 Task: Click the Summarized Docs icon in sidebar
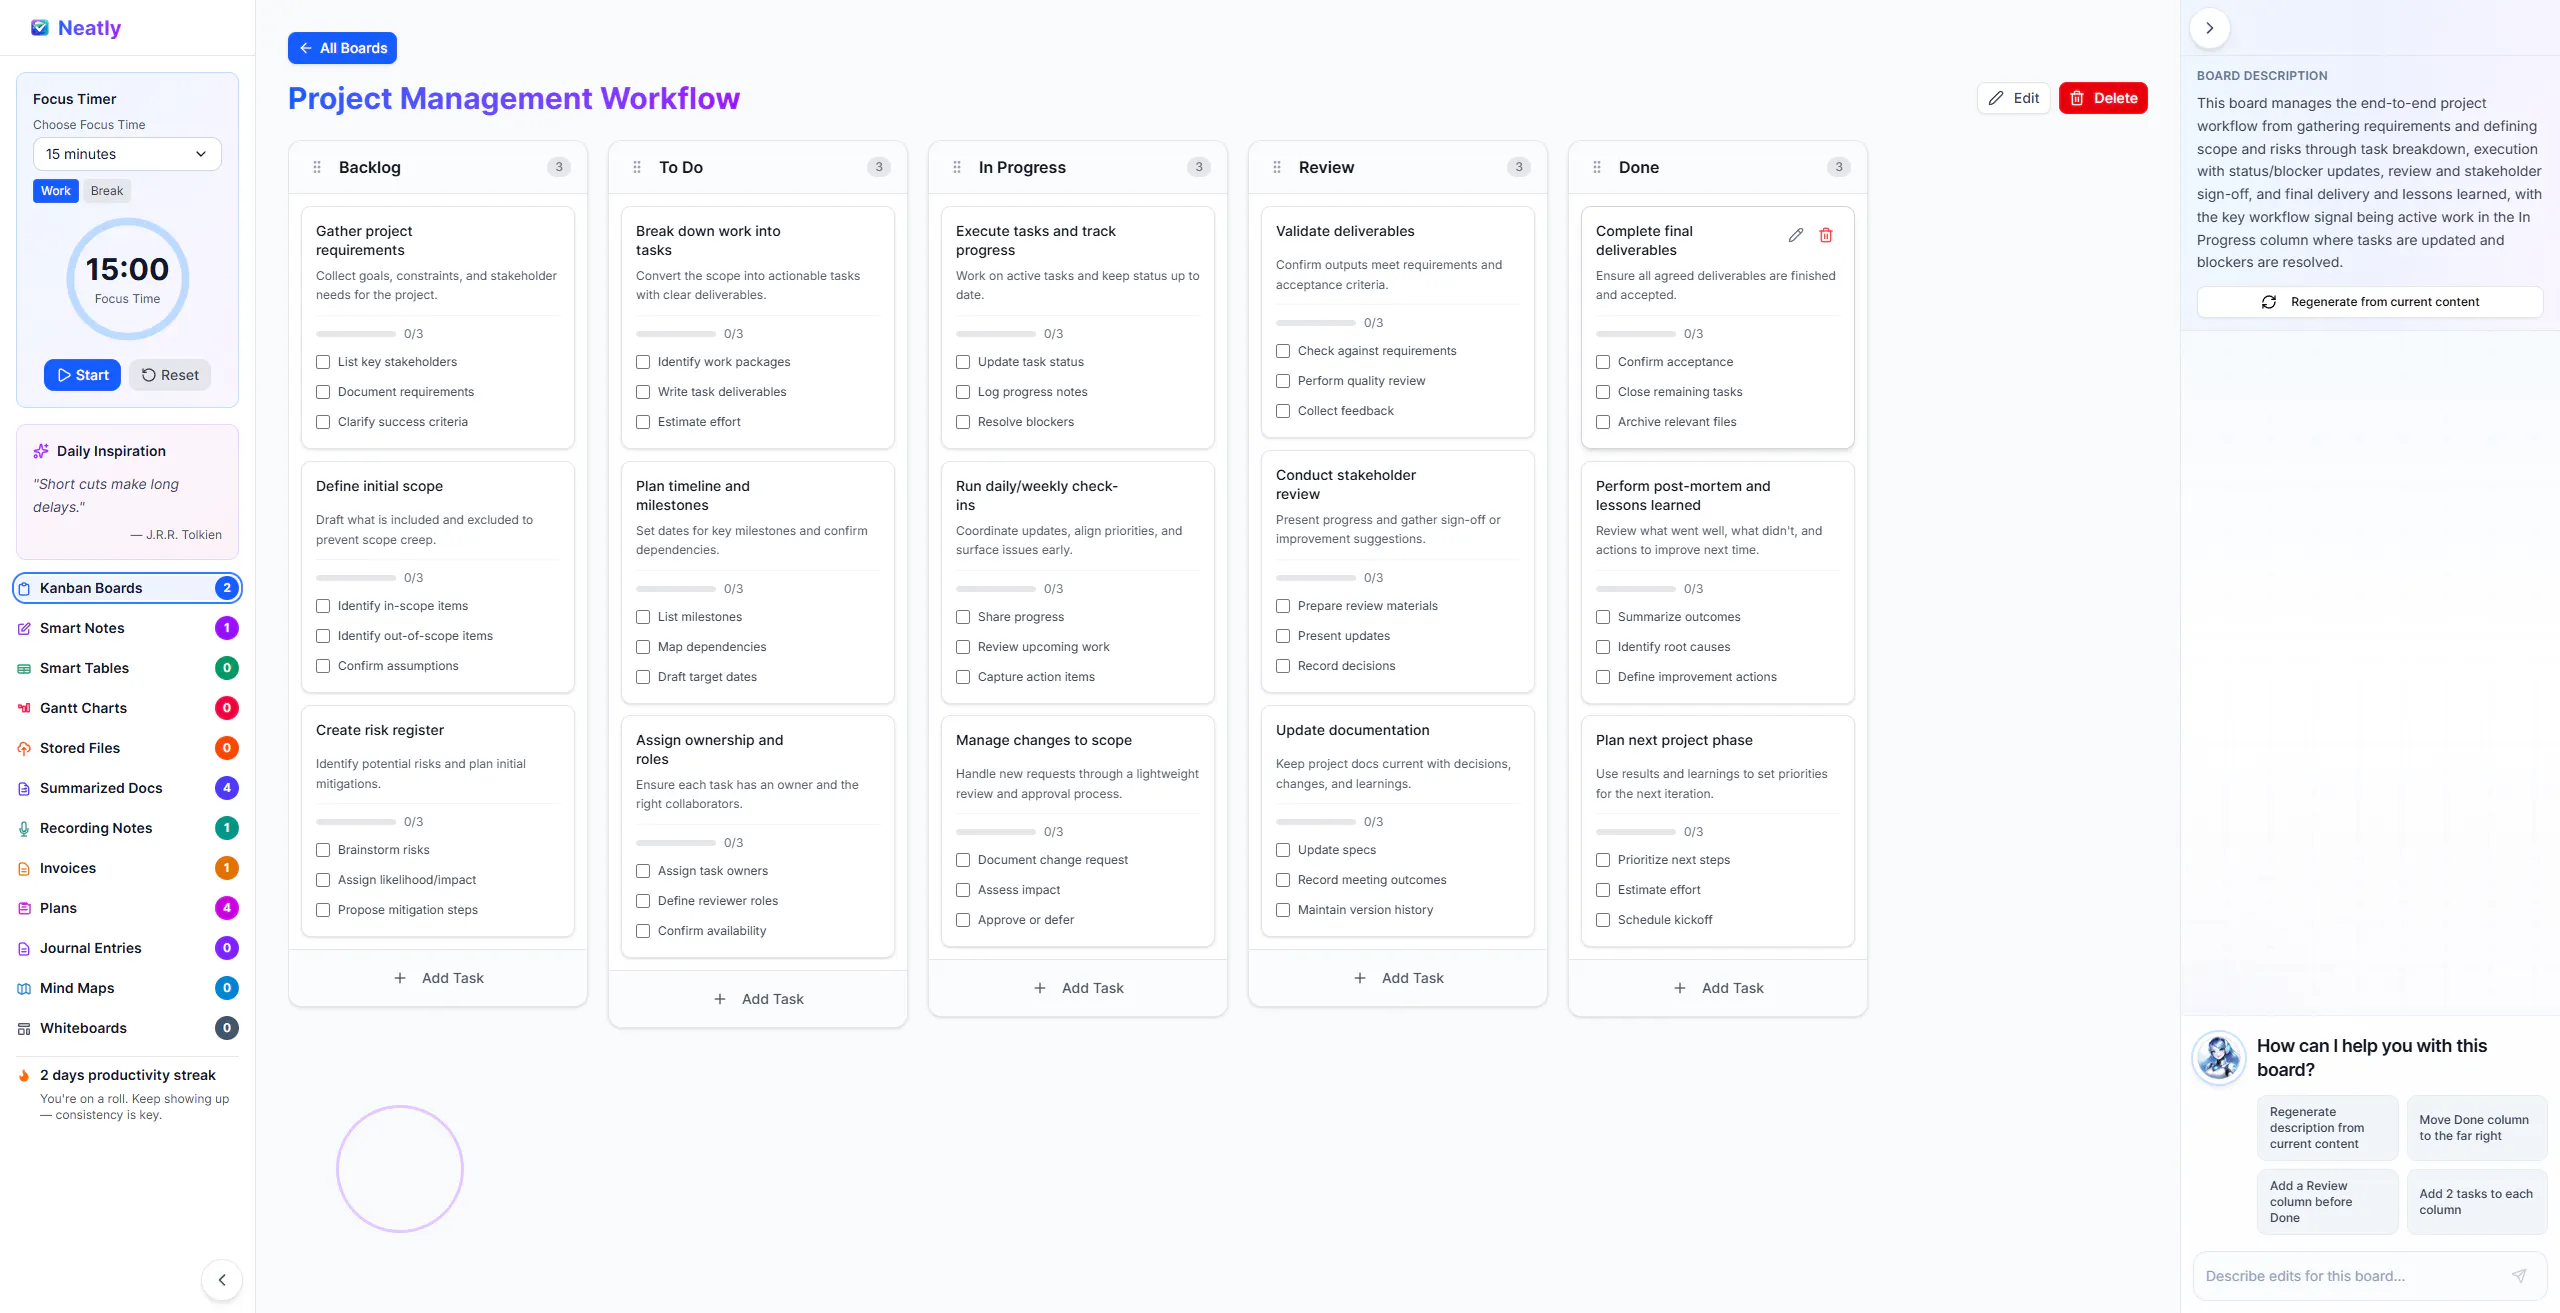[x=24, y=788]
